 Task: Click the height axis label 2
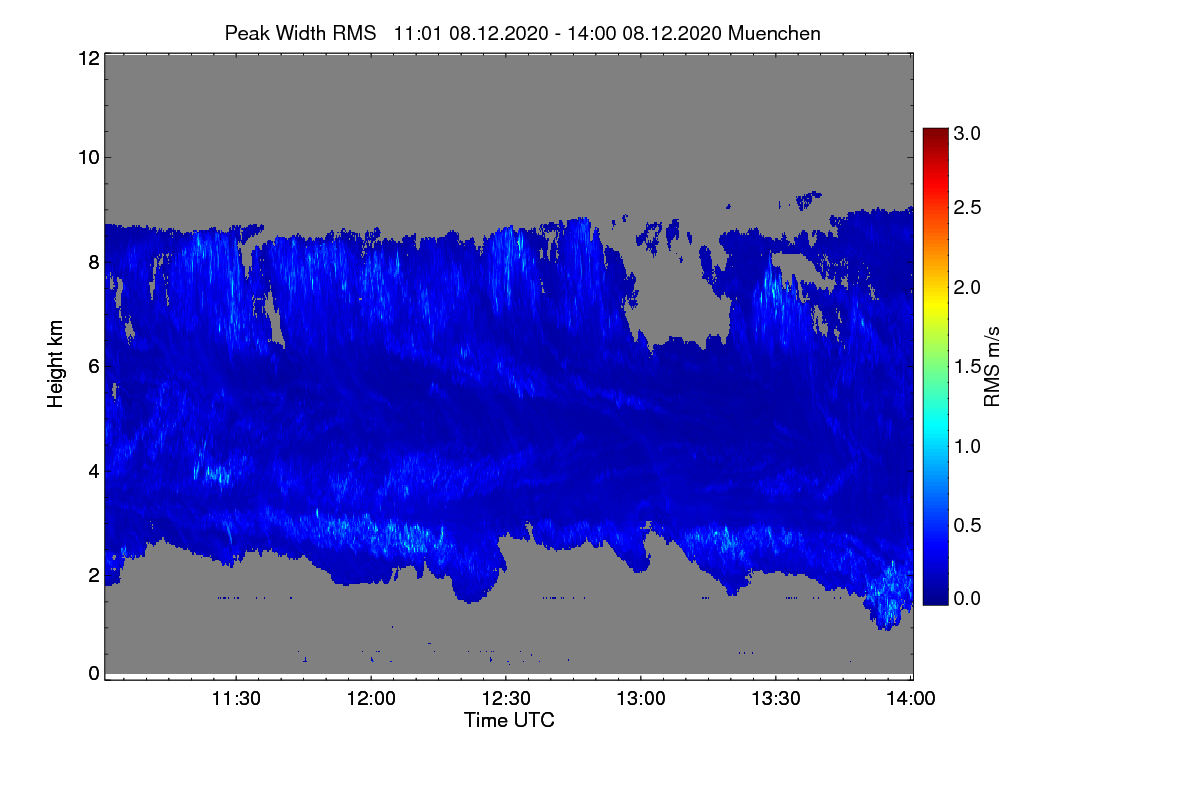94,574
